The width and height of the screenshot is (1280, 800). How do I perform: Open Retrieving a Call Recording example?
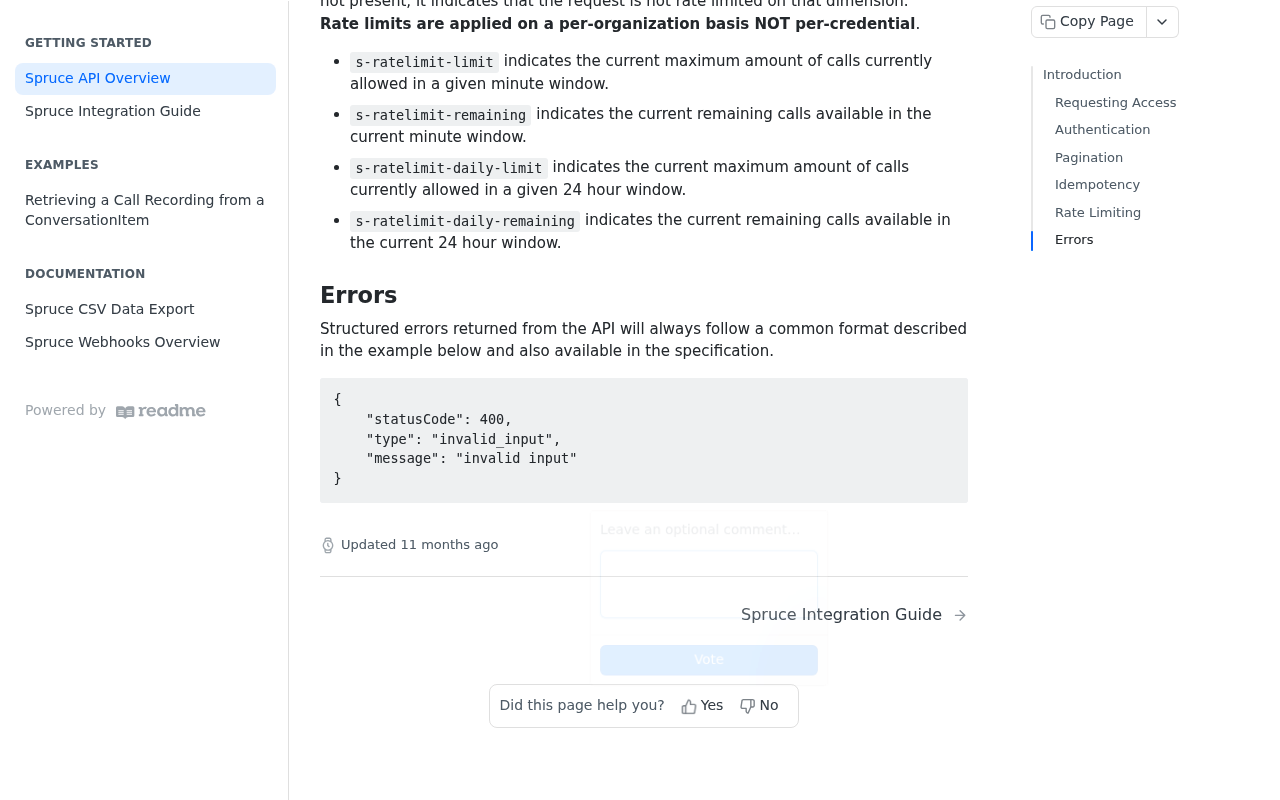[145, 211]
